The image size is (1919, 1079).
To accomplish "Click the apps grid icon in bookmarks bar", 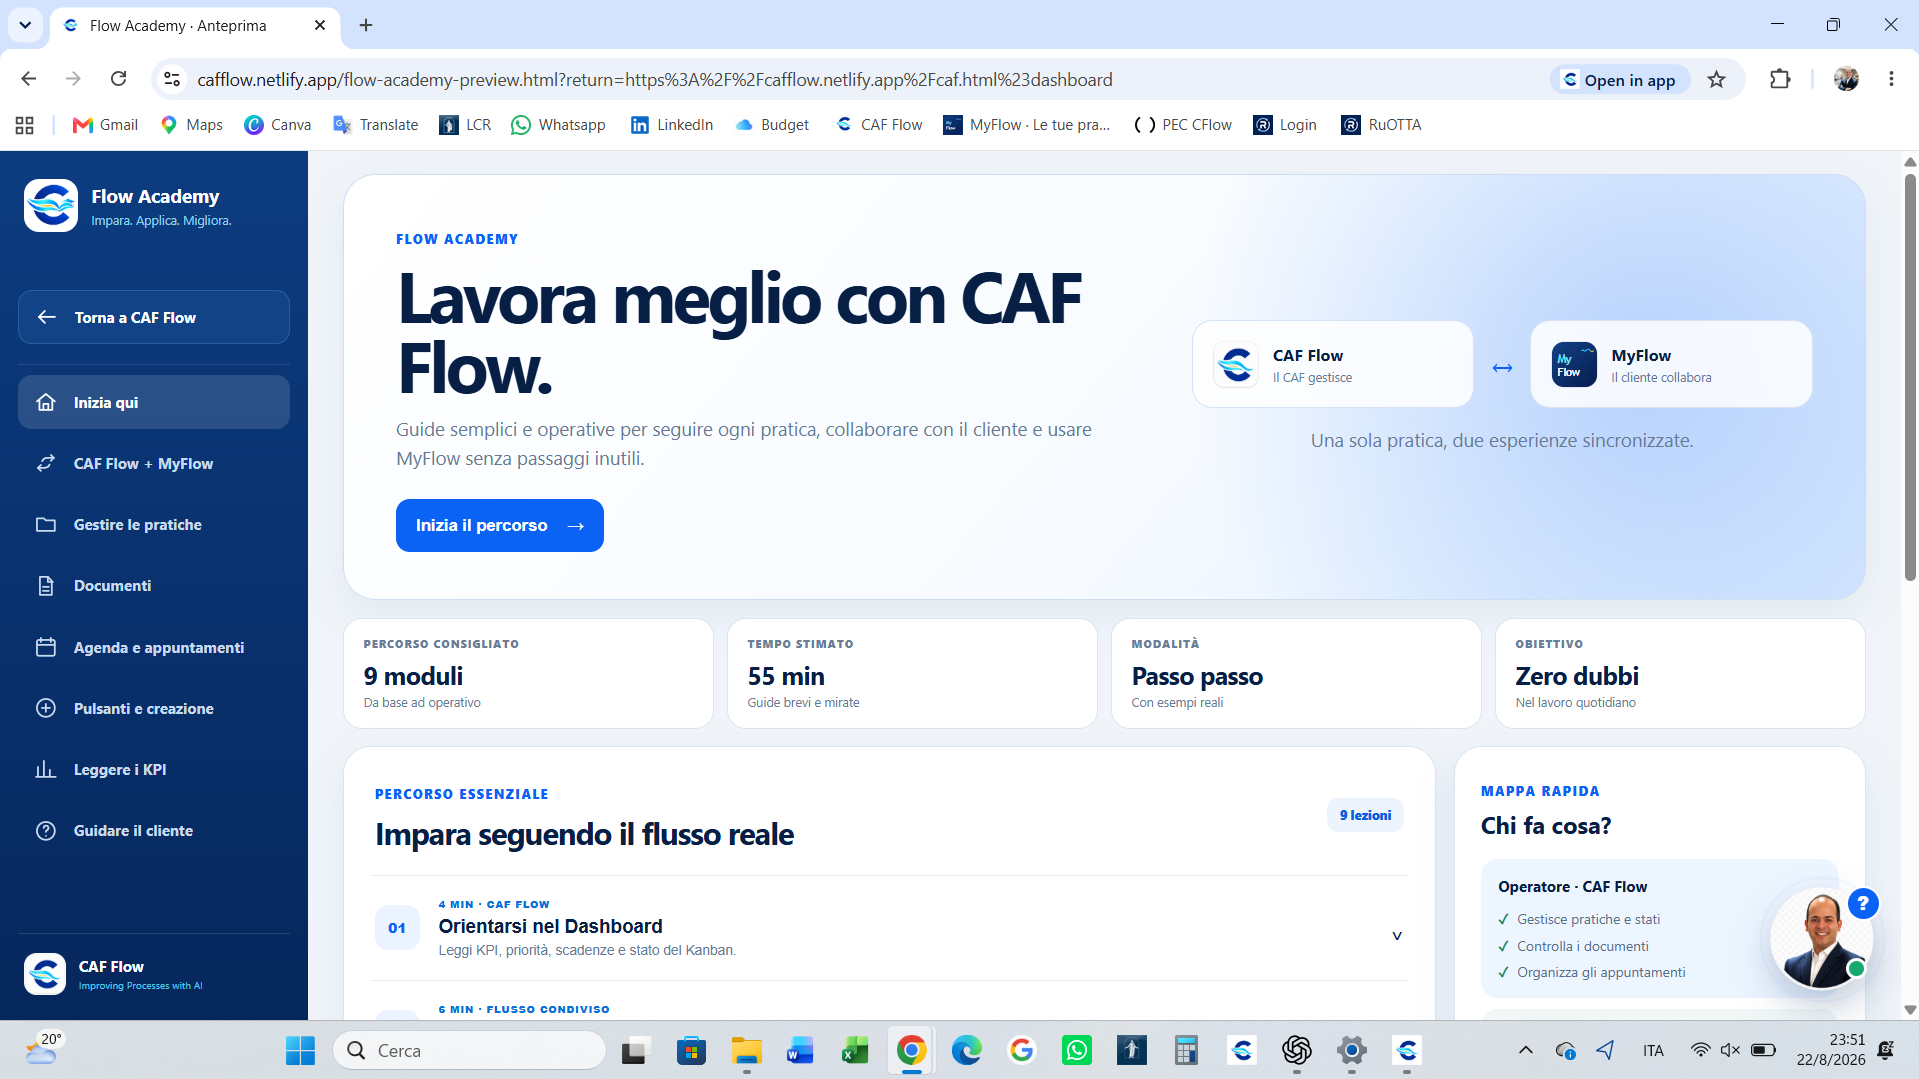I will tap(25, 125).
